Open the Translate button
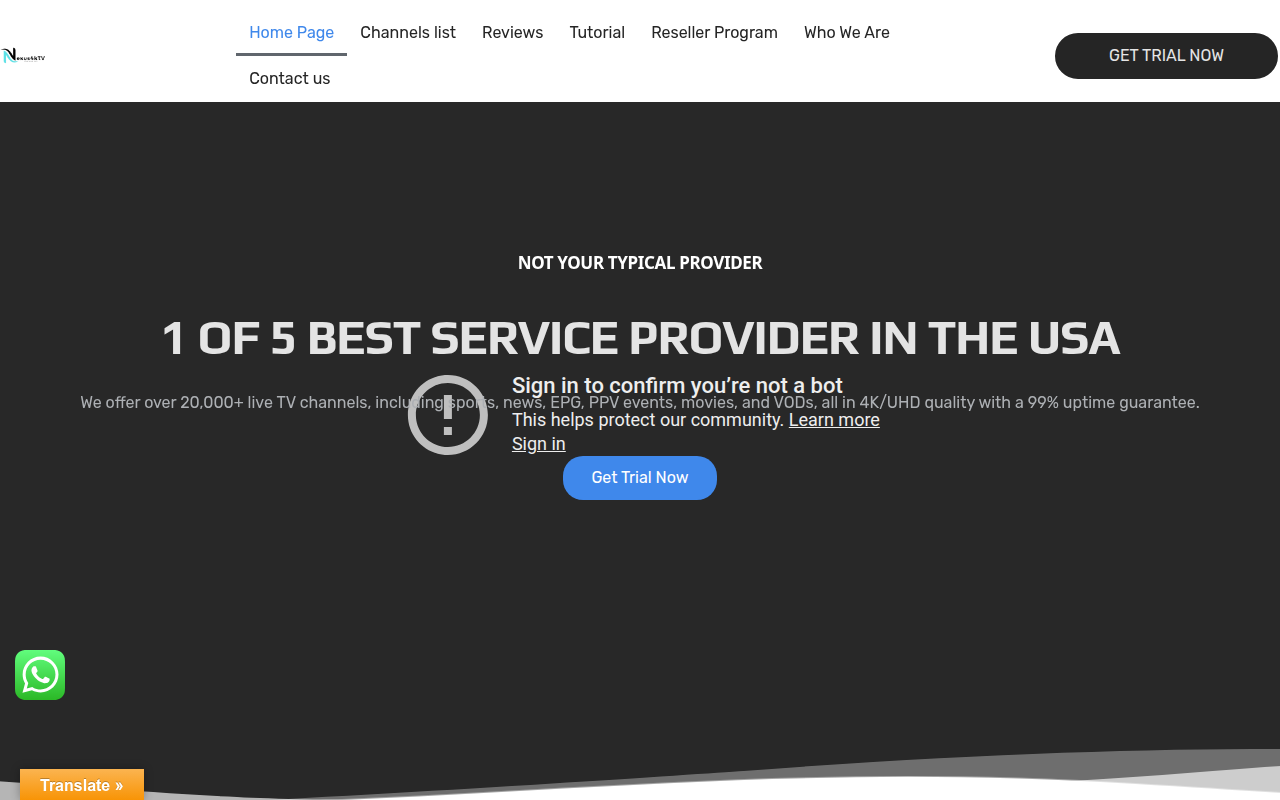This screenshot has height=800, width=1280. tap(82, 785)
